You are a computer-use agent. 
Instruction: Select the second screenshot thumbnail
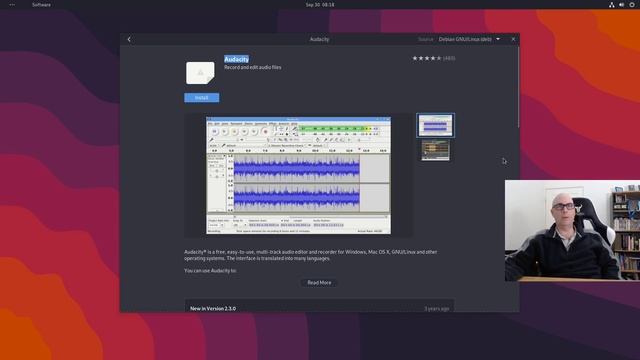(x=436, y=150)
